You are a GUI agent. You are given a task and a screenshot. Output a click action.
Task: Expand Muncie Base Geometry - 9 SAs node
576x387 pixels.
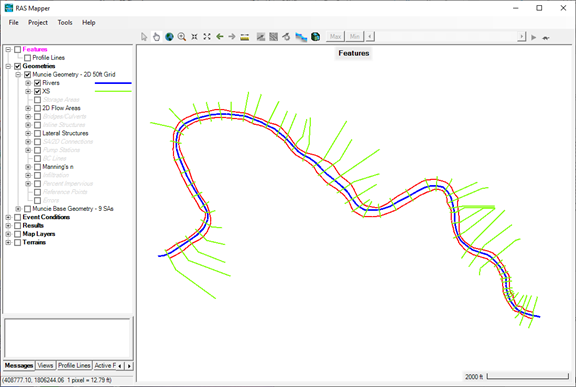(18, 209)
